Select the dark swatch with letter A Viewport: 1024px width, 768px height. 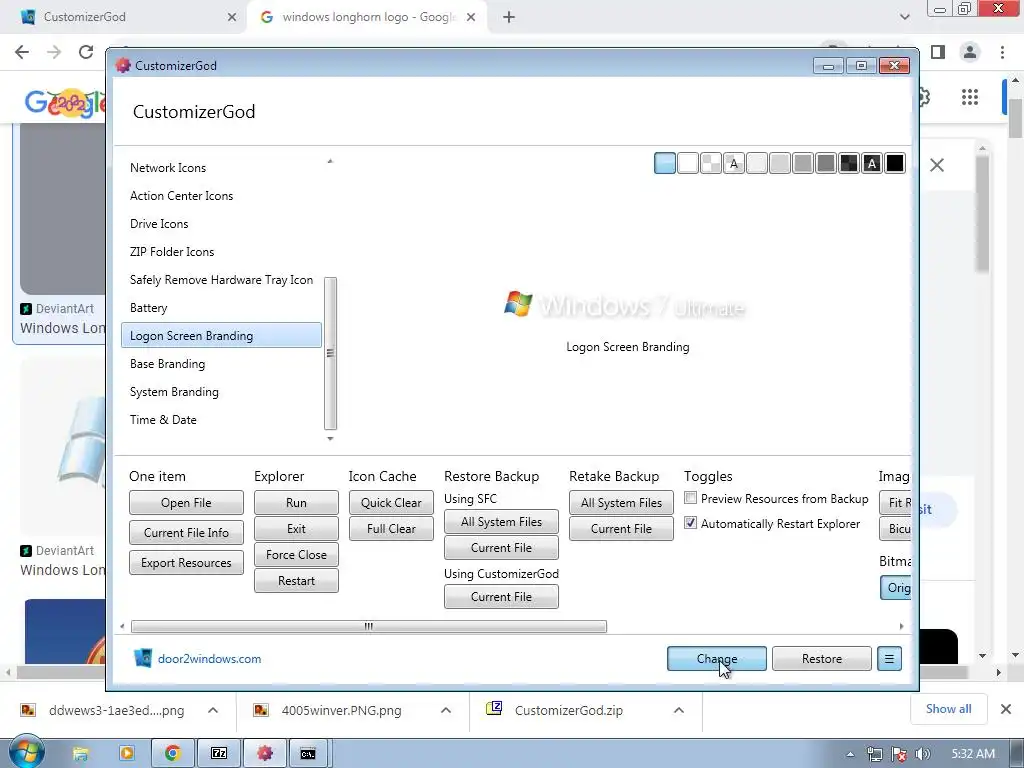coord(872,163)
